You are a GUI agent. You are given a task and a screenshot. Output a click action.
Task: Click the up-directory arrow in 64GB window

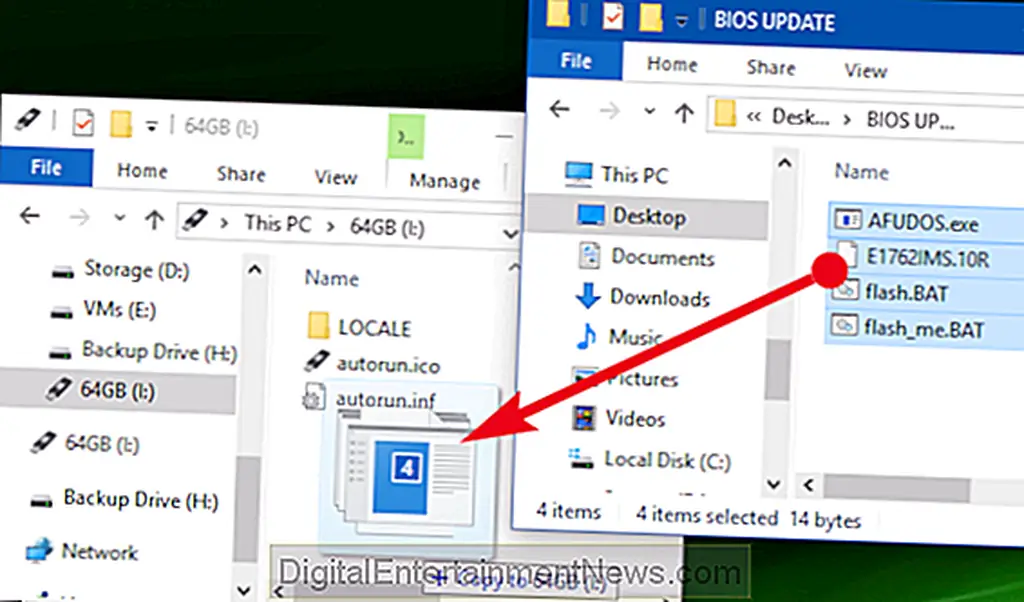[154, 217]
